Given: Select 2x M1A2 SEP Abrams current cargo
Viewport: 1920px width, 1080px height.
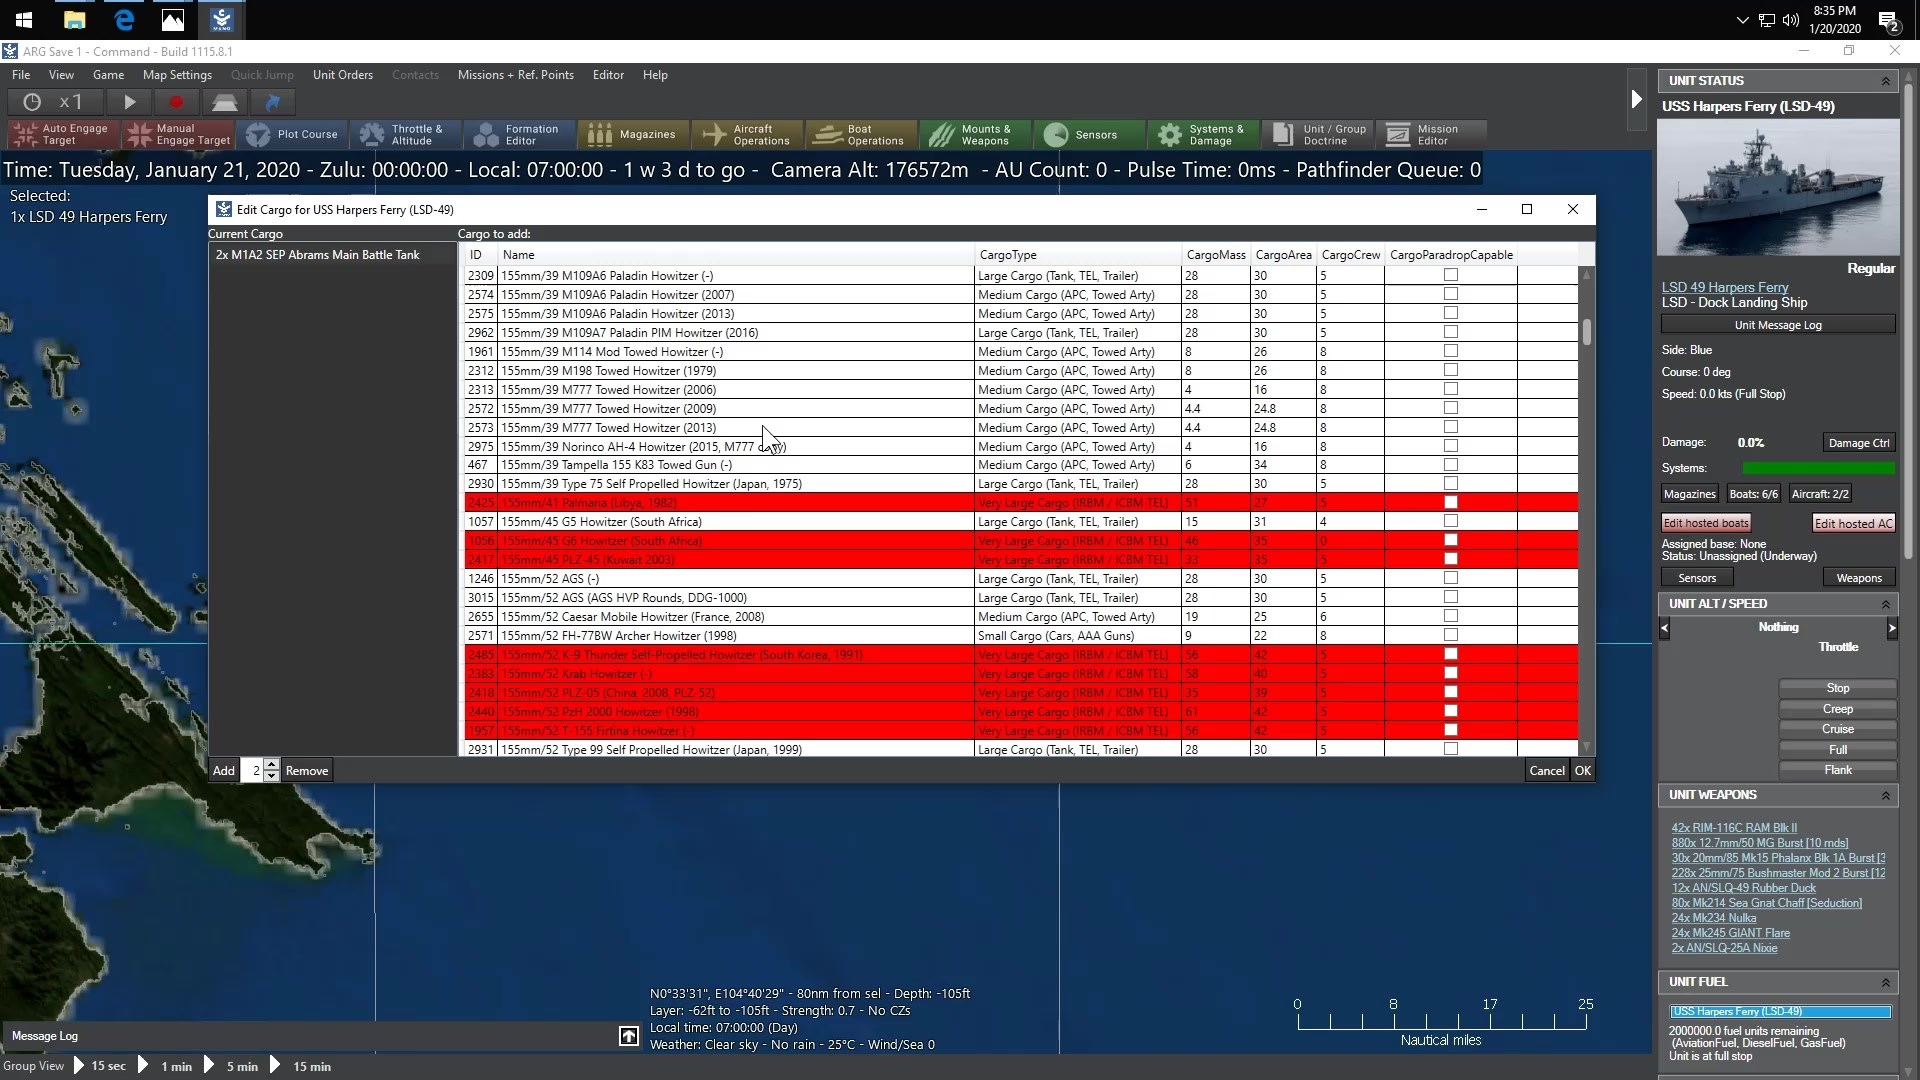Looking at the screenshot, I should [332, 255].
